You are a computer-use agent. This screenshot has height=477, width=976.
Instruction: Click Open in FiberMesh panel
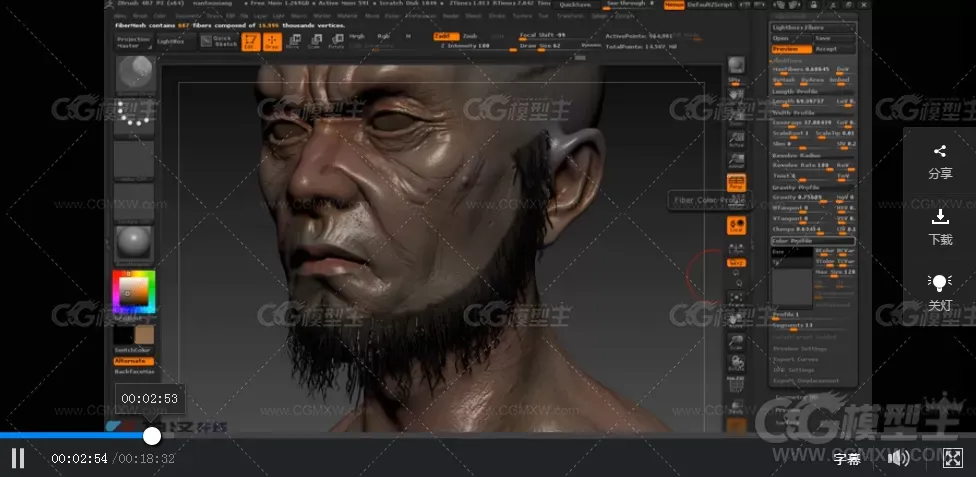click(x=791, y=38)
